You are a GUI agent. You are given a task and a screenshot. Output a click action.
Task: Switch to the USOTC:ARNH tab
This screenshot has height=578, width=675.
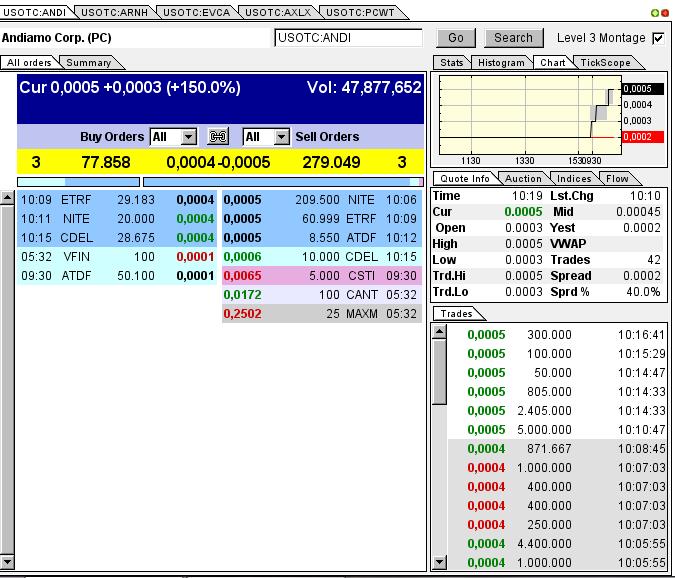click(x=114, y=12)
